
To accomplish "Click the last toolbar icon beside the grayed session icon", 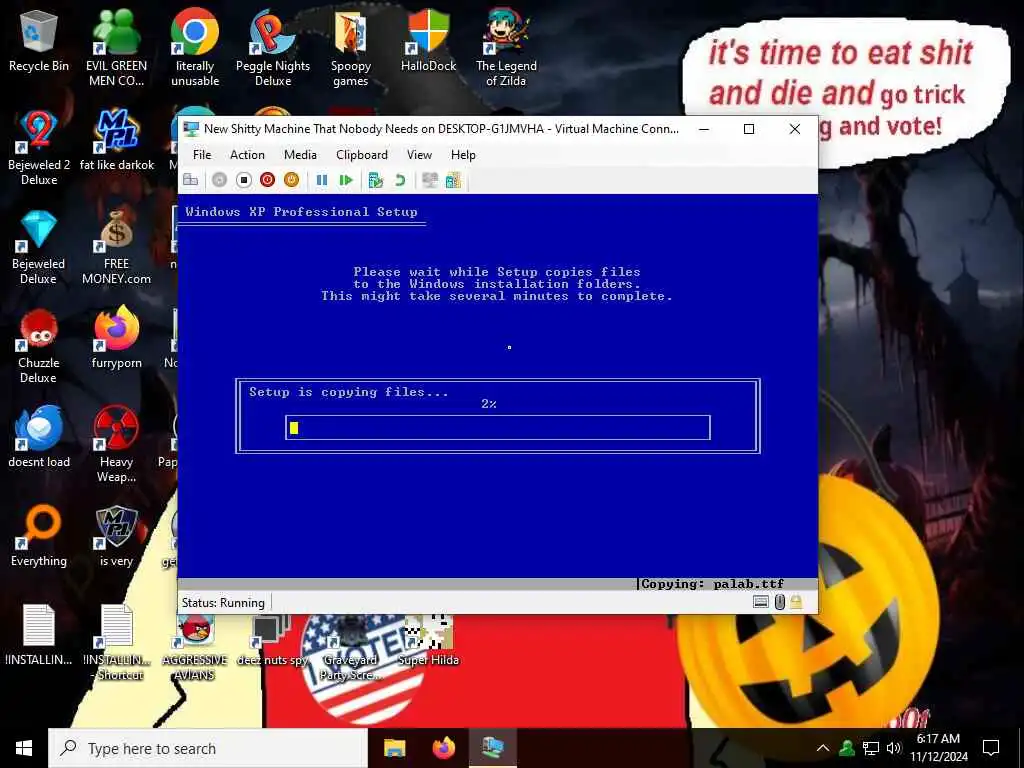I will point(453,180).
